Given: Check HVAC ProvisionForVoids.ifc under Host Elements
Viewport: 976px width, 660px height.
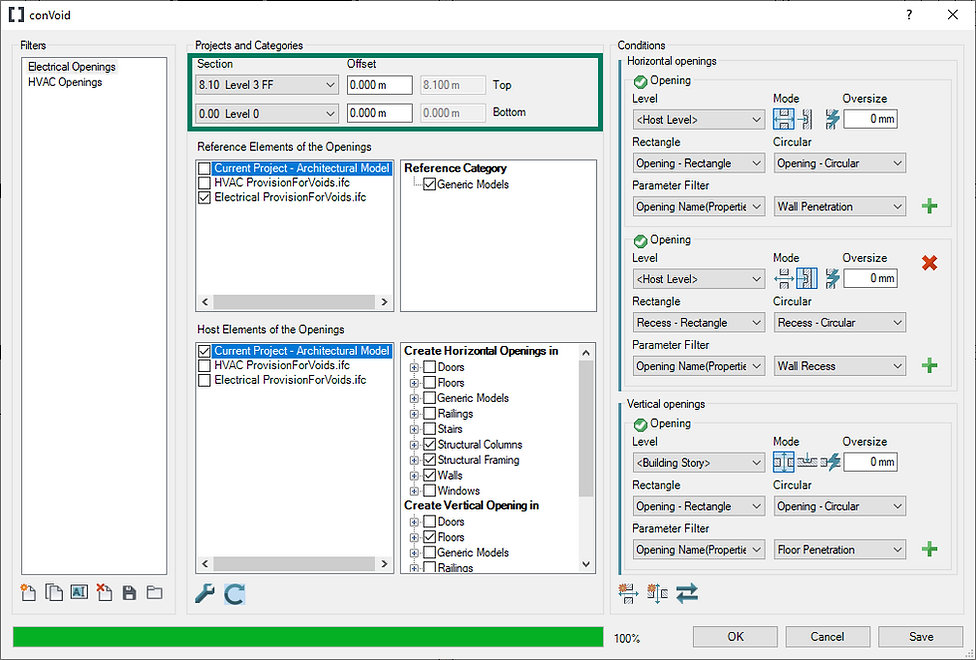Looking at the screenshot, I should [x=204, y=365].
